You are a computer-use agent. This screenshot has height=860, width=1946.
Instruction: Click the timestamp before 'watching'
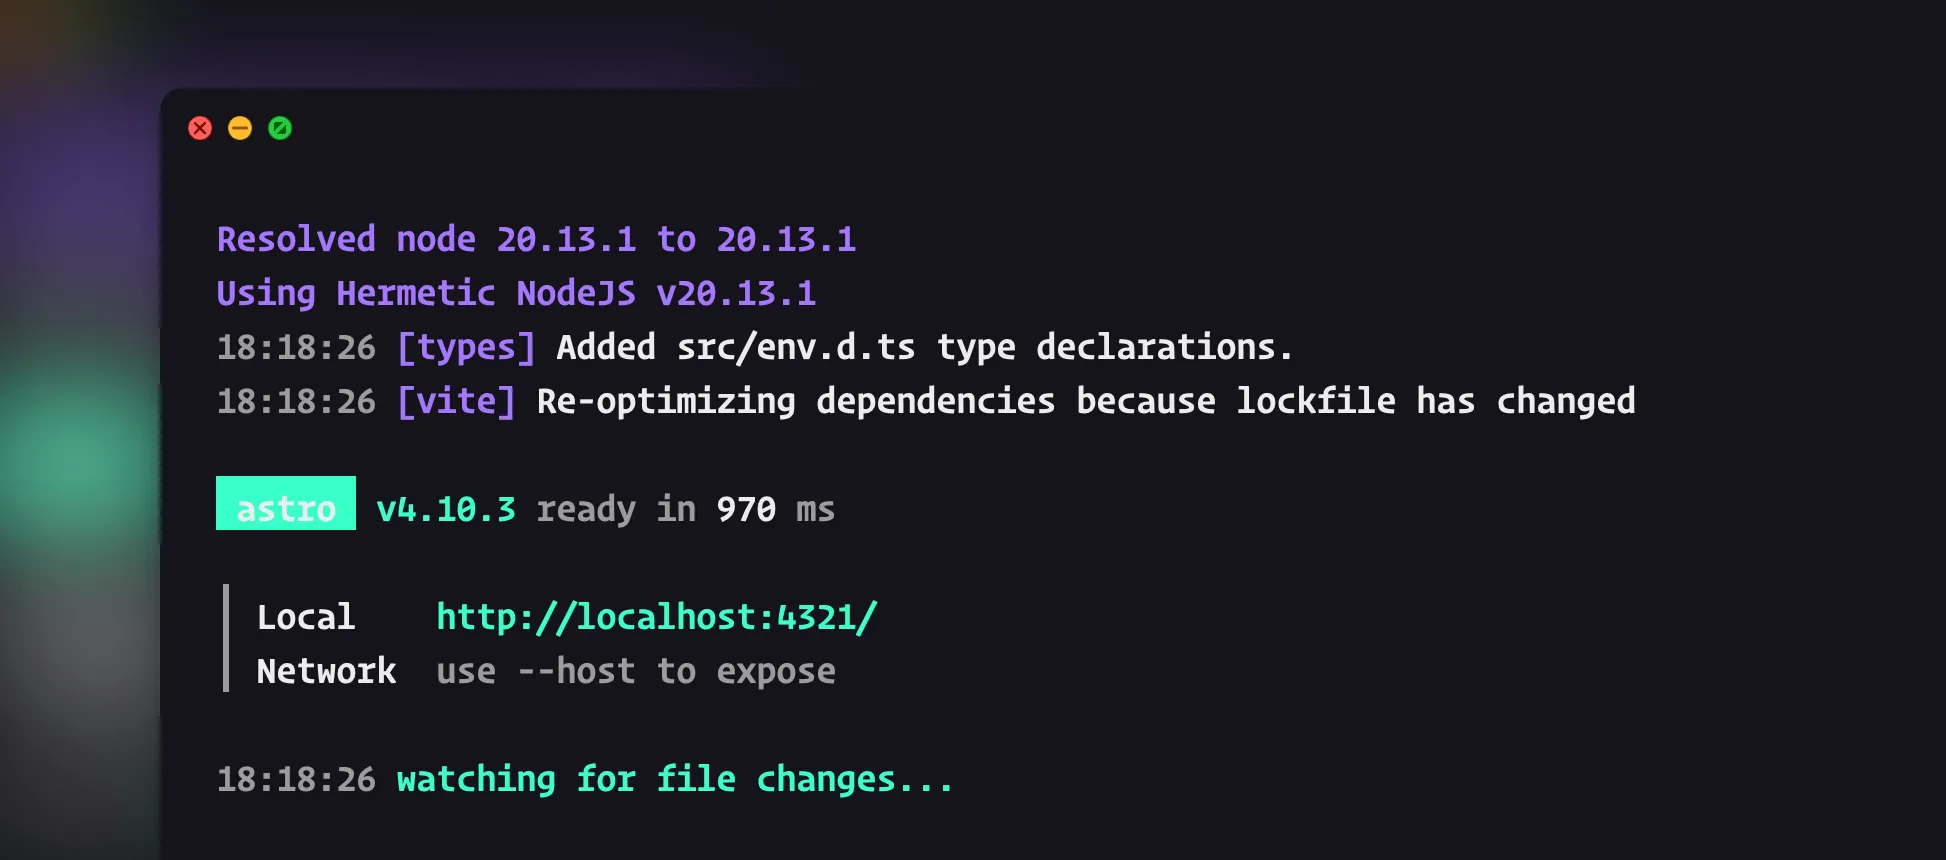coord(296,779)
